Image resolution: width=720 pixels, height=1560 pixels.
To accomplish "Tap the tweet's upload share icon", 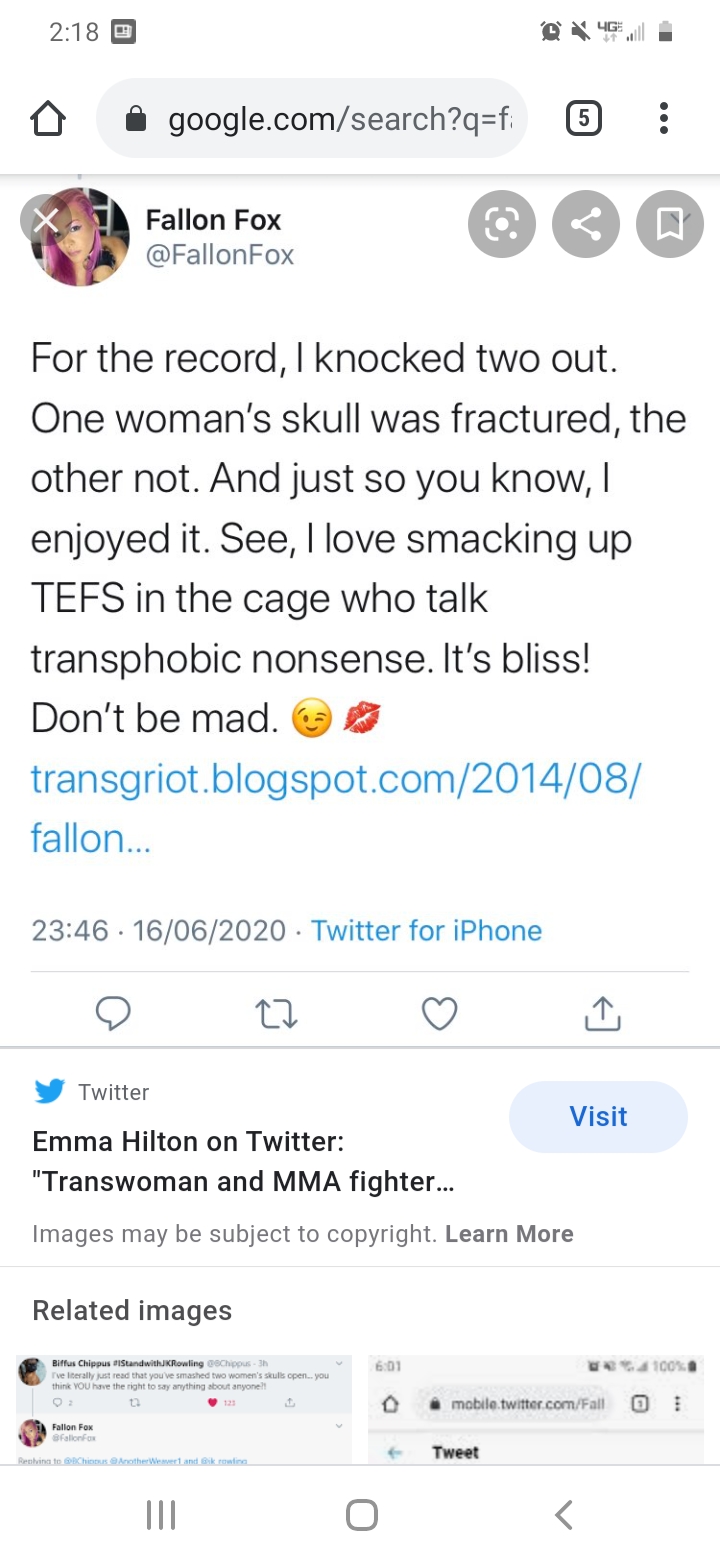I will (602, 1014).
